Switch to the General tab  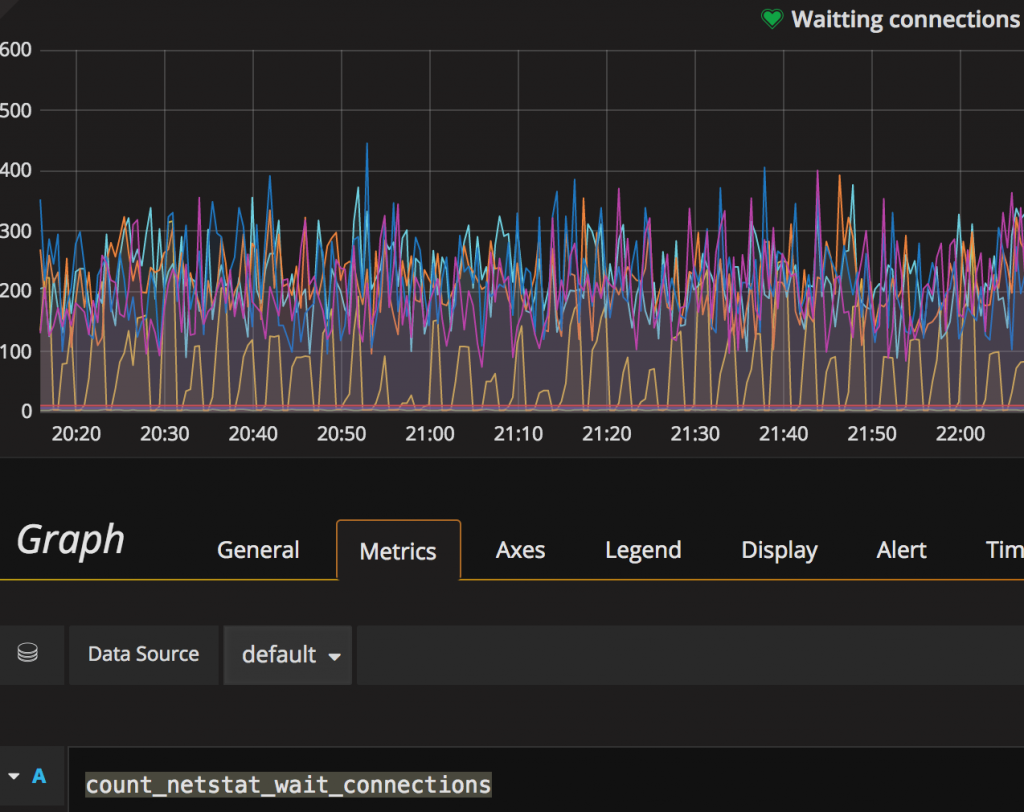coord(258,550)
